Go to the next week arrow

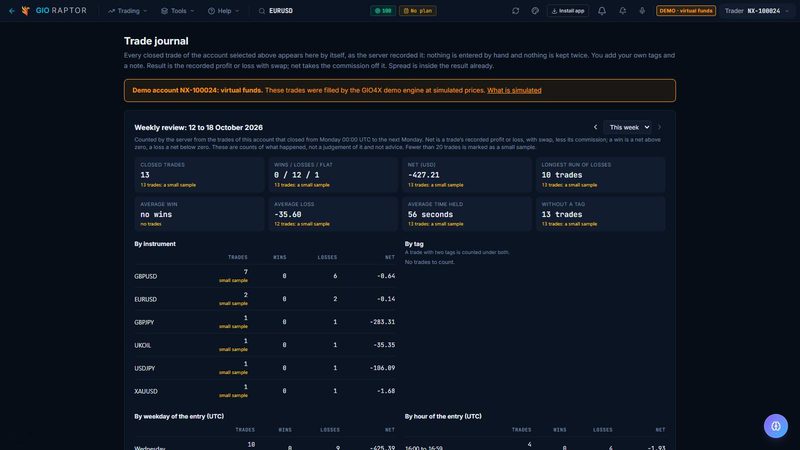point(659,127)
